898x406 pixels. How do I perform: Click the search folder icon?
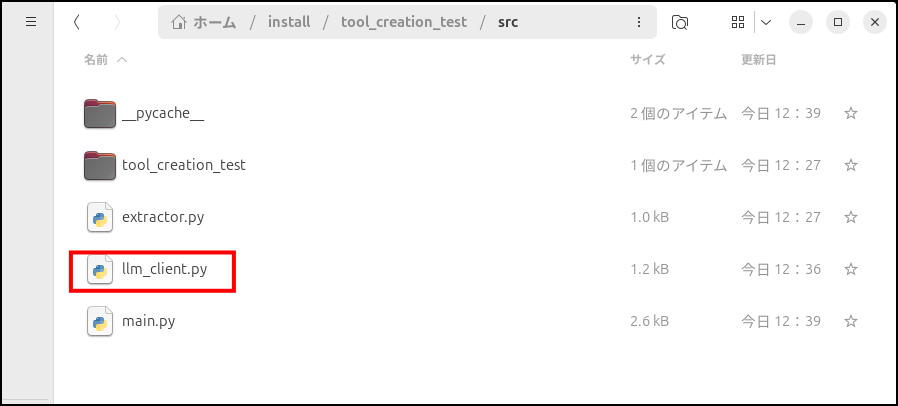(x=680, y=22)
